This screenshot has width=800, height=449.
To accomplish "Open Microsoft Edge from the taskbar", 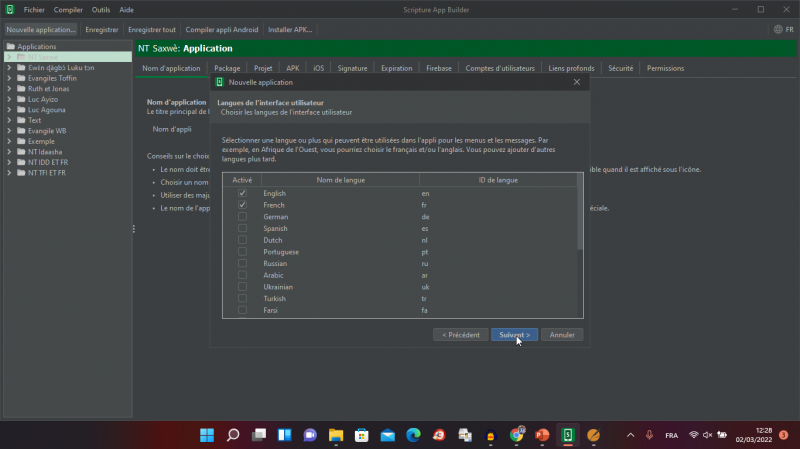I will click(413, 435).
